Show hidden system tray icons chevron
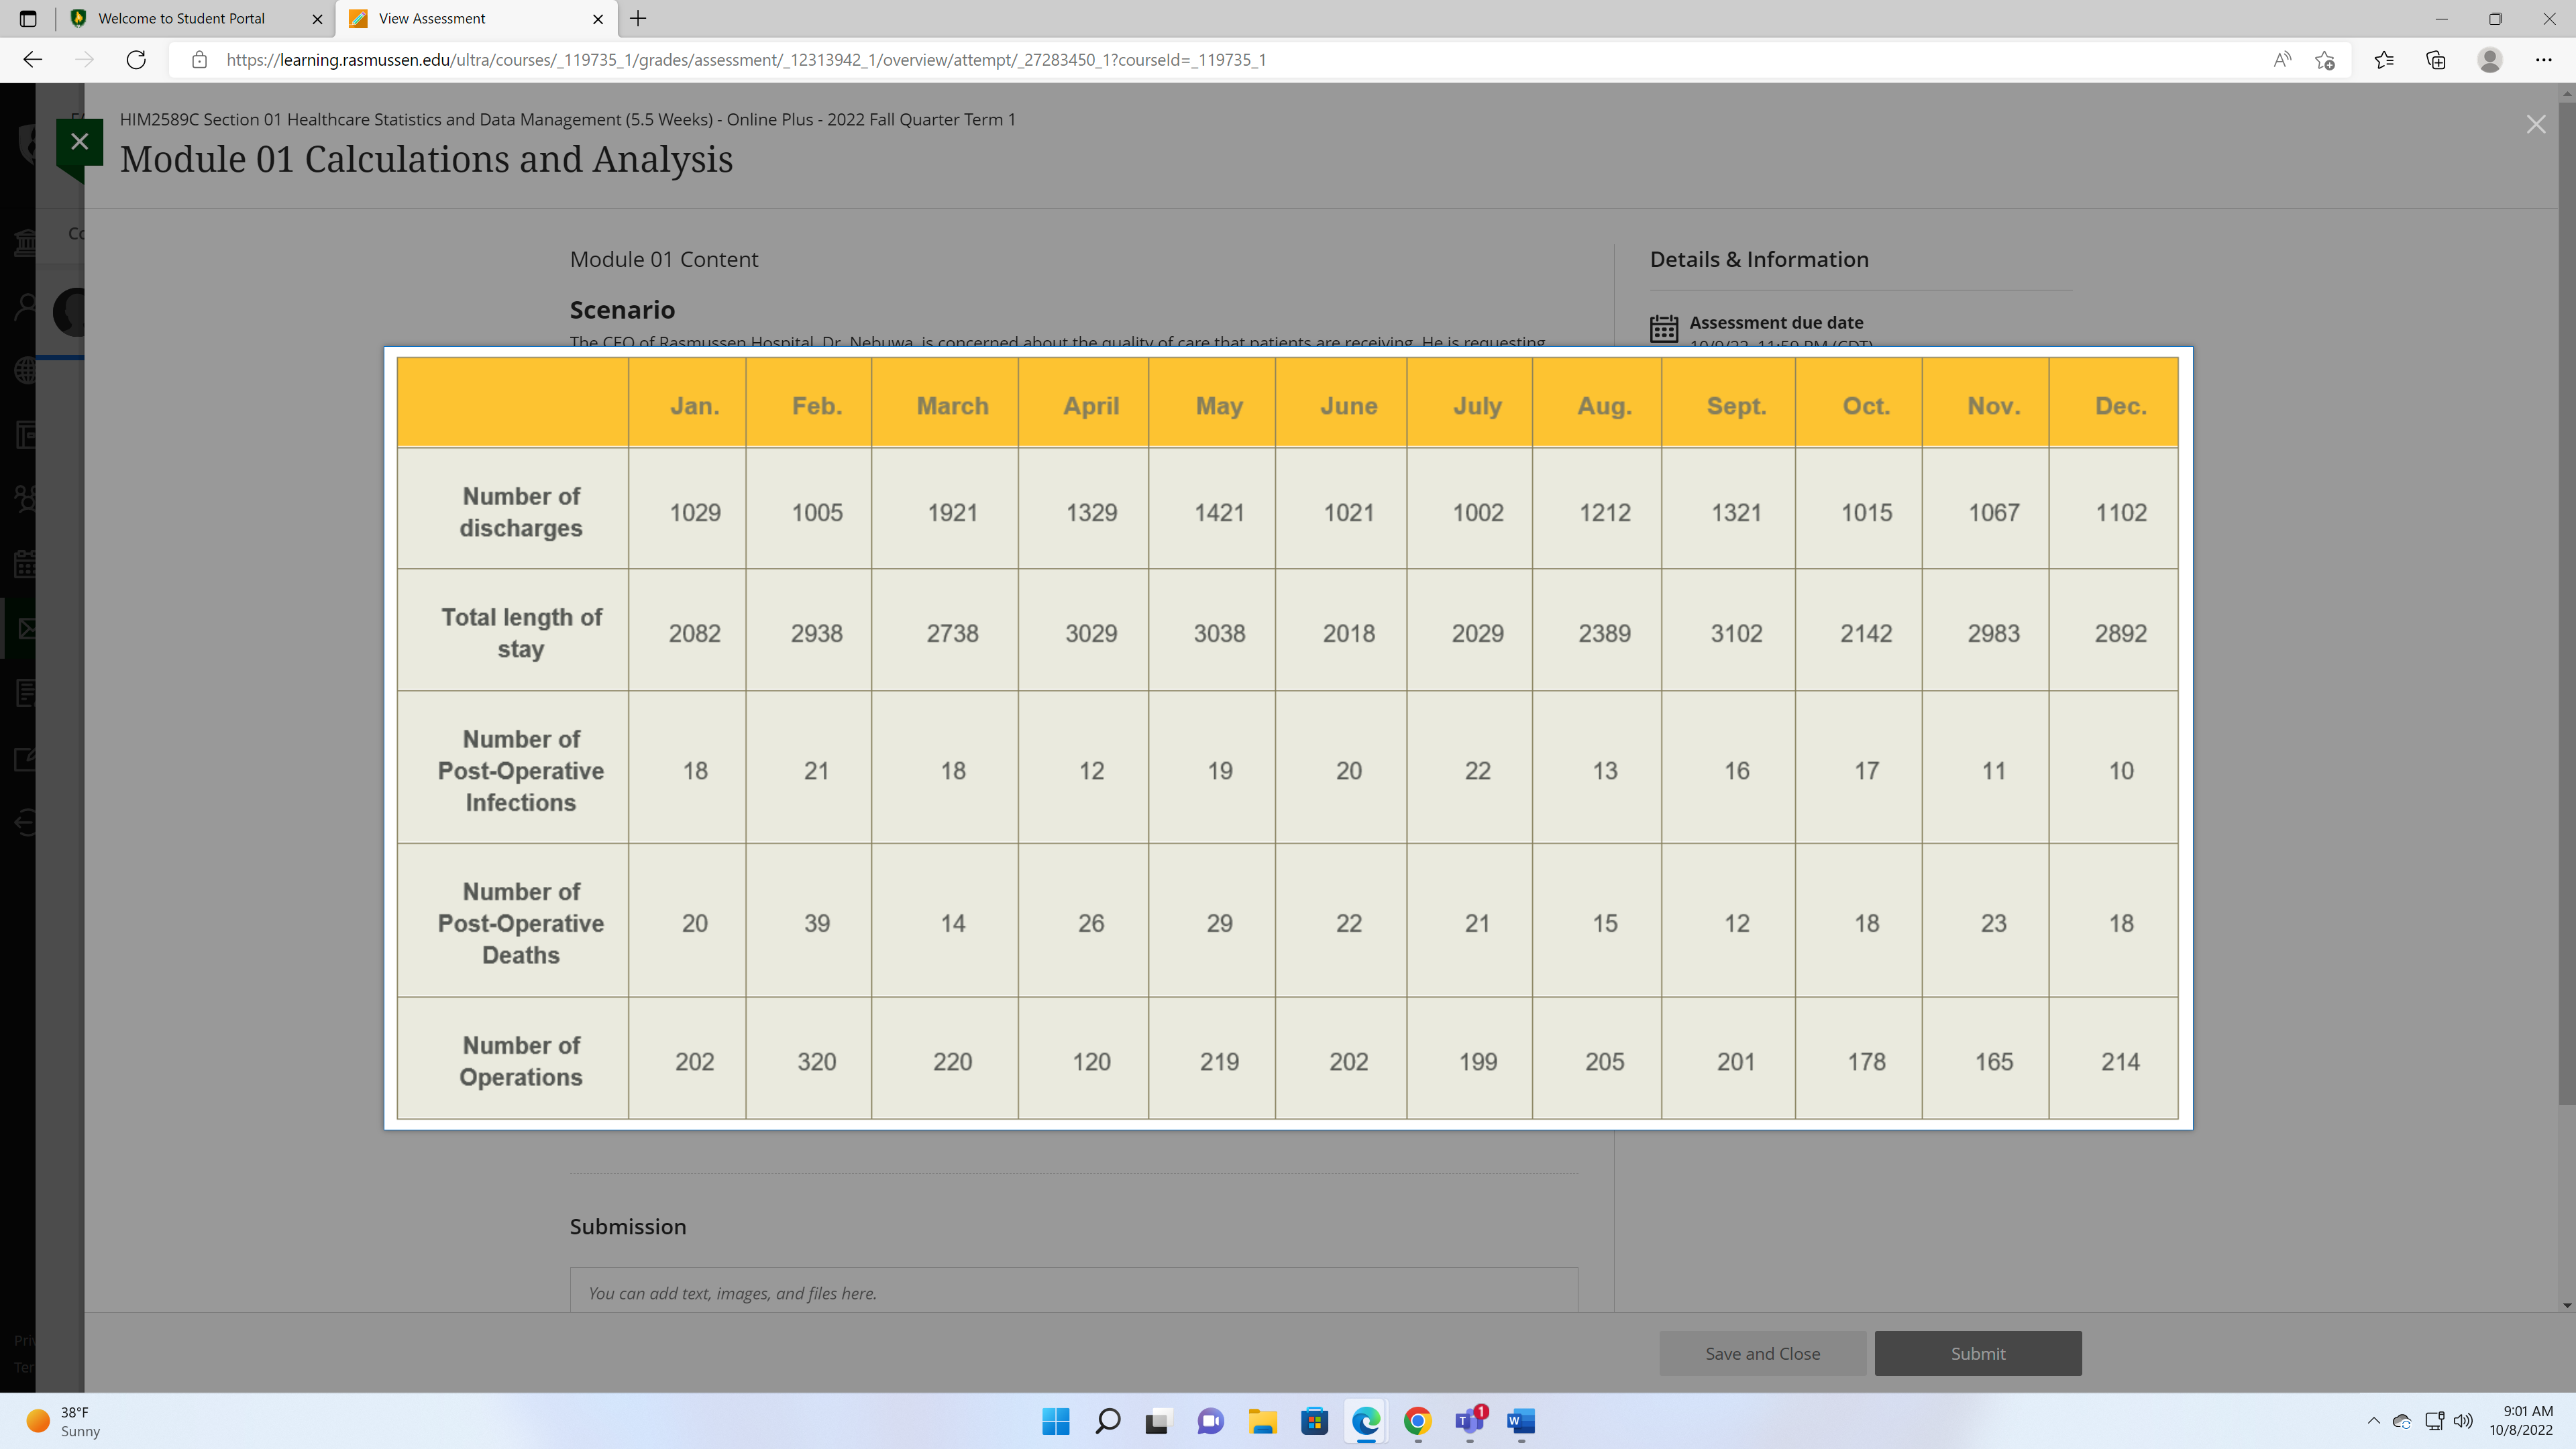 pos(2373,1421)
